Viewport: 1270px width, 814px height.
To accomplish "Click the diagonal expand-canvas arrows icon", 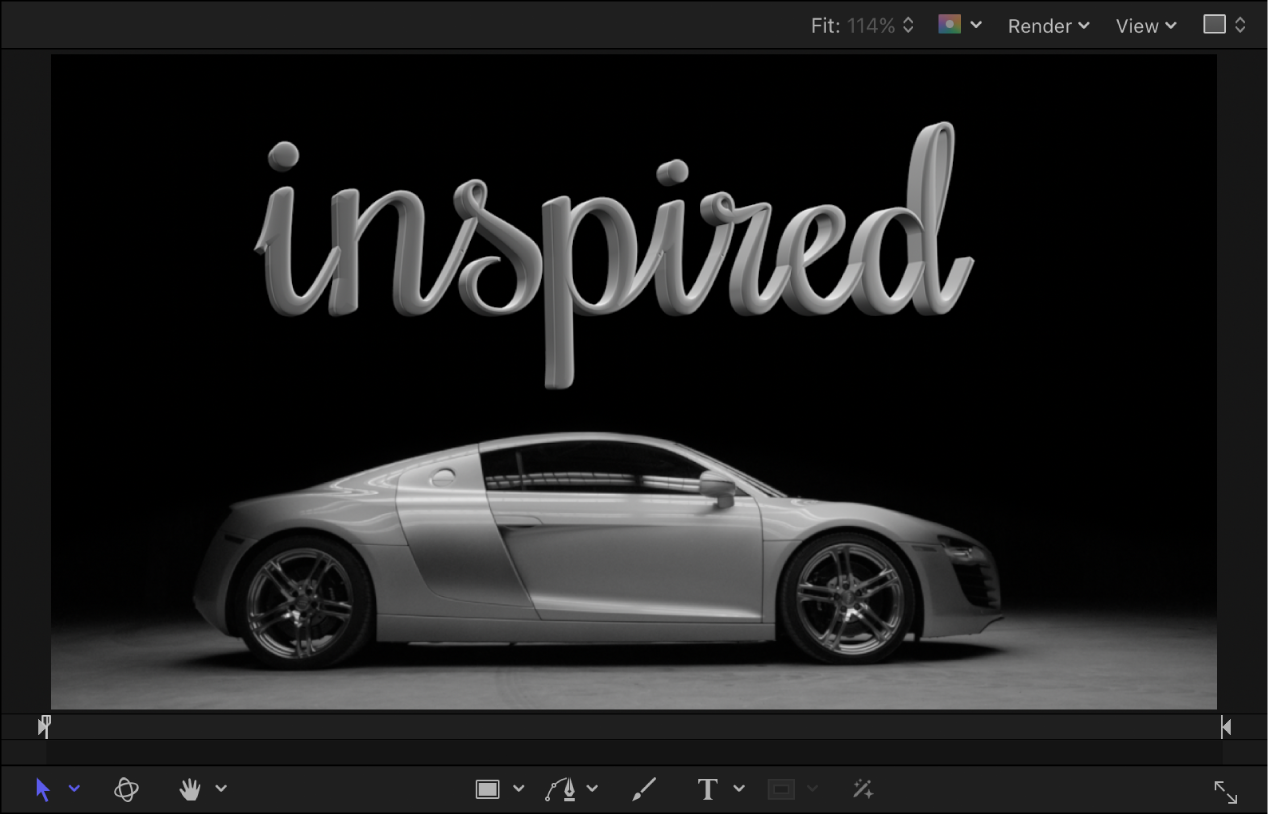I will 1227,792.
